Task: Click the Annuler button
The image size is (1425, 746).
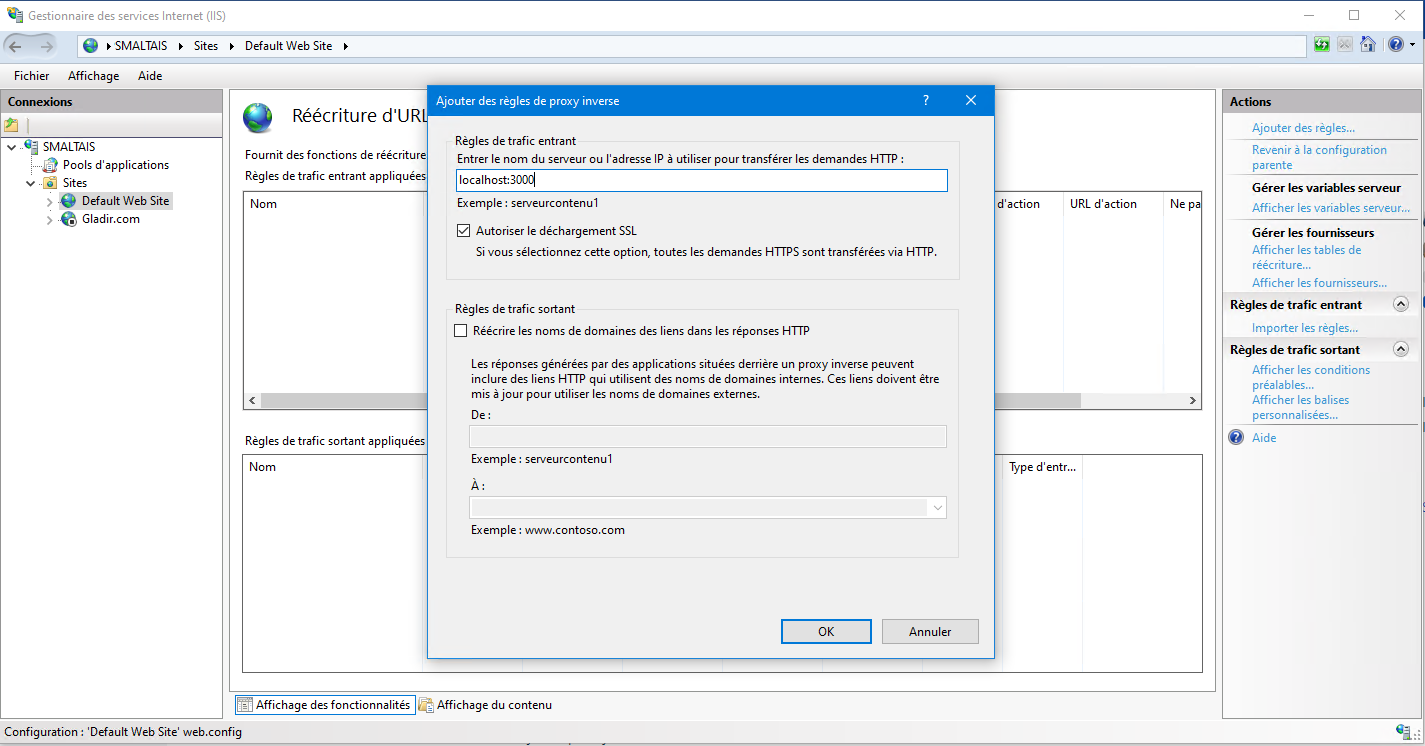Action: (930, 632)
